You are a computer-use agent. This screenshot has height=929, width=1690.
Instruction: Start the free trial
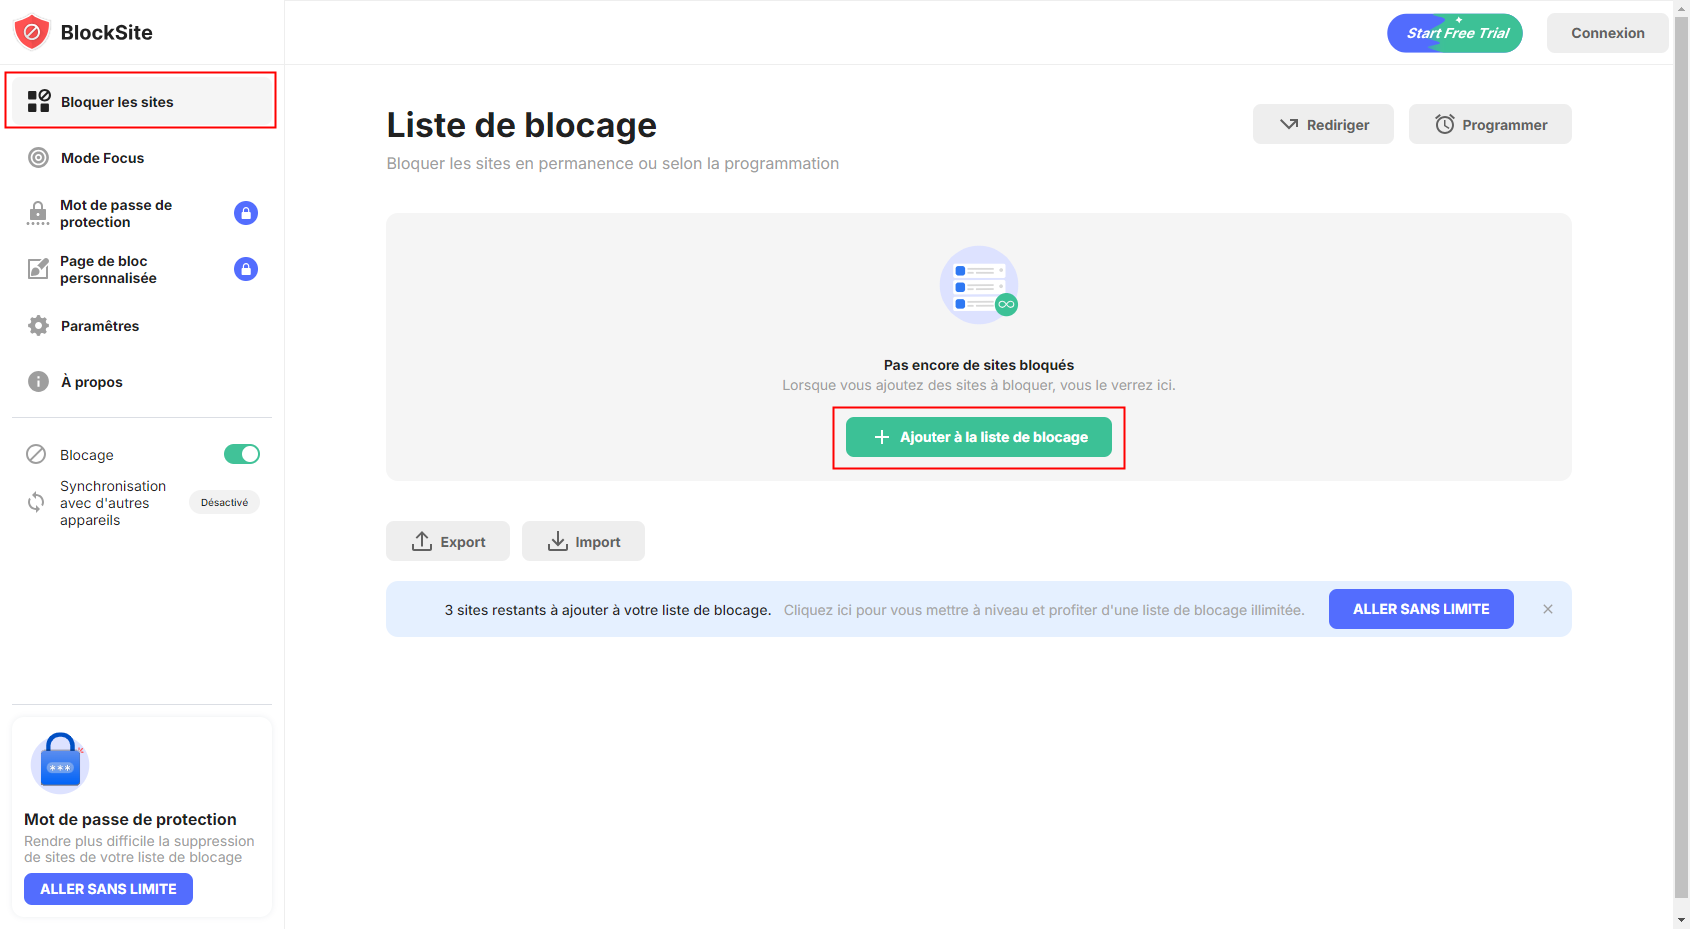coord(1455,33)
